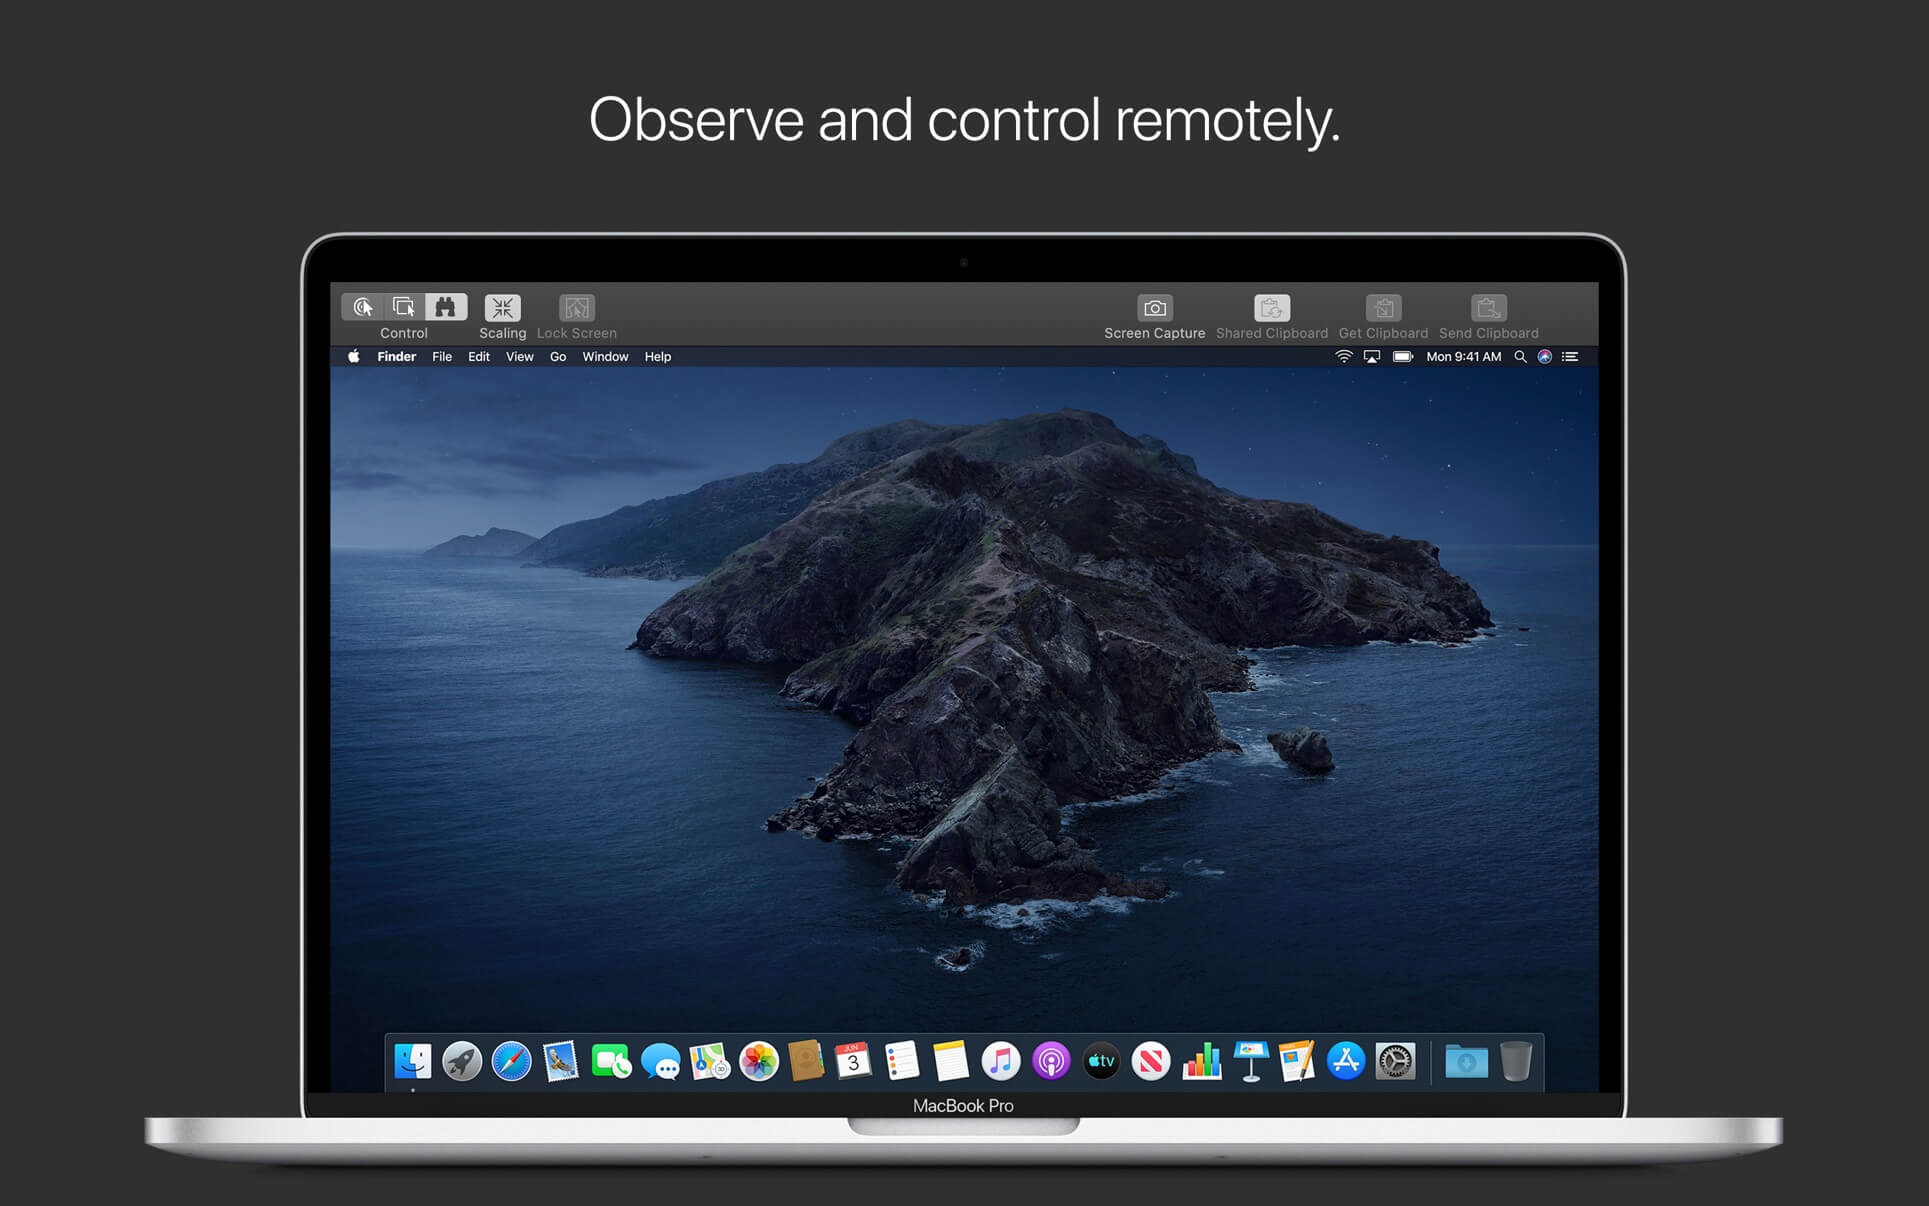Toggle the Scaling button
This screenshot has width=1929, height=1206.
502,308
